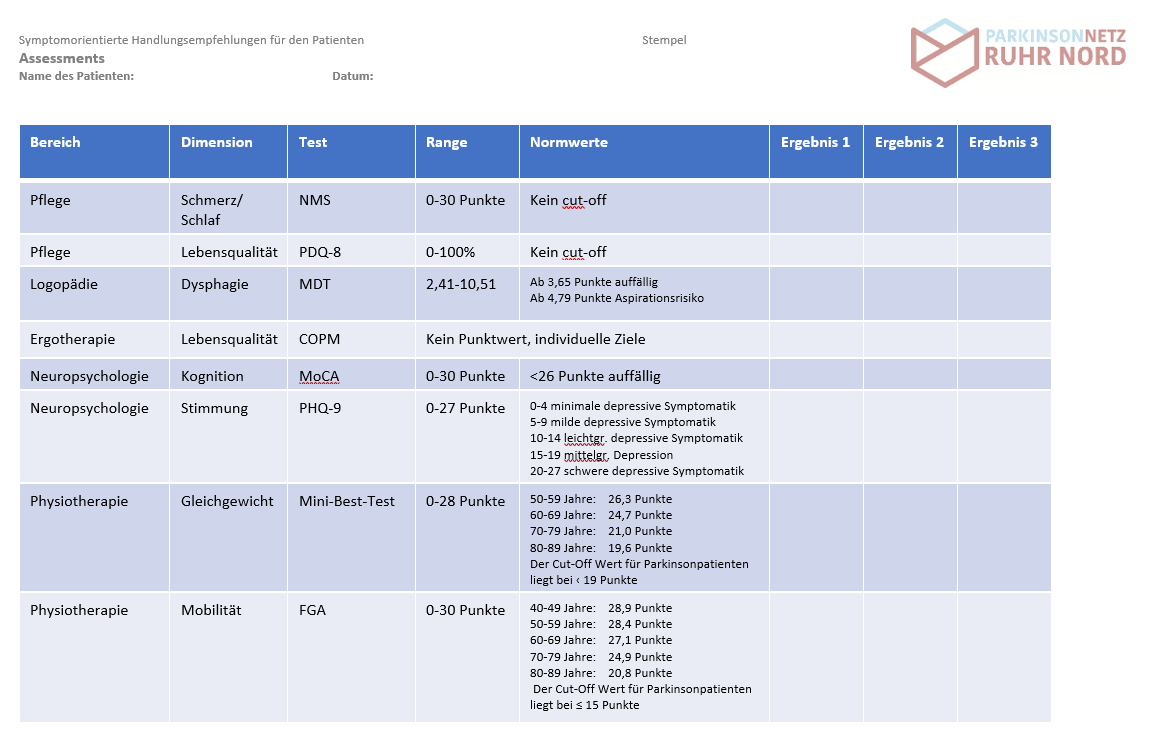Click '0-4 minimale depressive Symptomatik' line
The width and height of the screenshot is (1154, 733).
pos(632,406)
